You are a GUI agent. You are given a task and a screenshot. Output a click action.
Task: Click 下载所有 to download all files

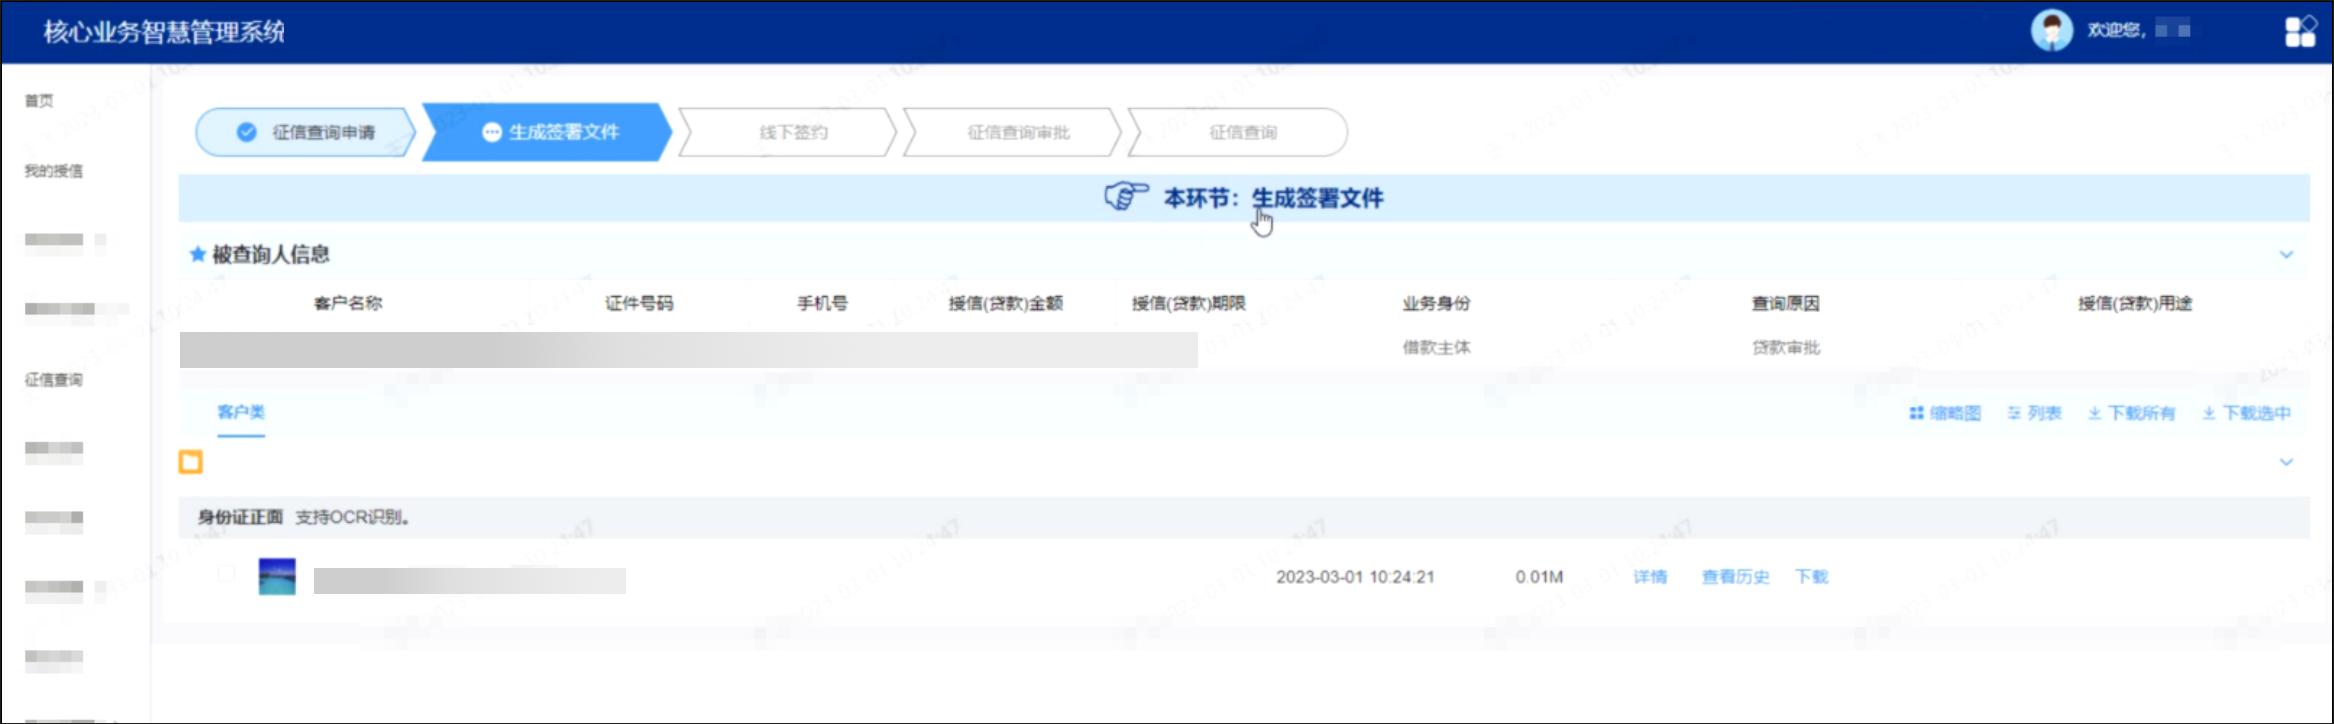pos(2131,413)
